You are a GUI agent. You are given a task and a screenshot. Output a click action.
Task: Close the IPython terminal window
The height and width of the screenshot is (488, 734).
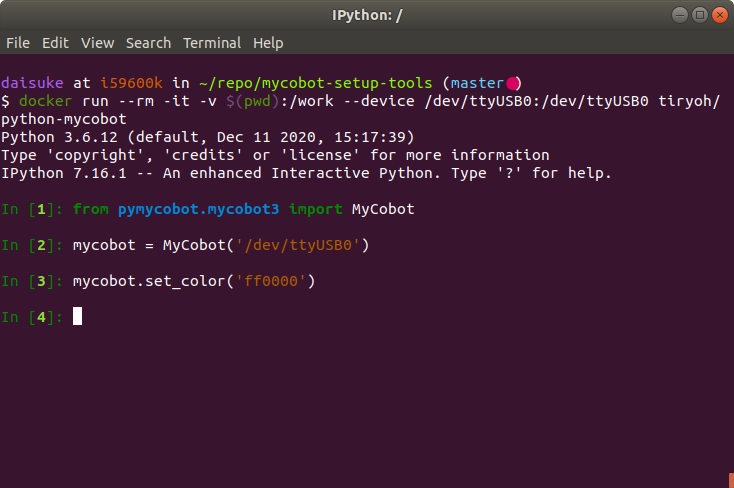(720, 15)
